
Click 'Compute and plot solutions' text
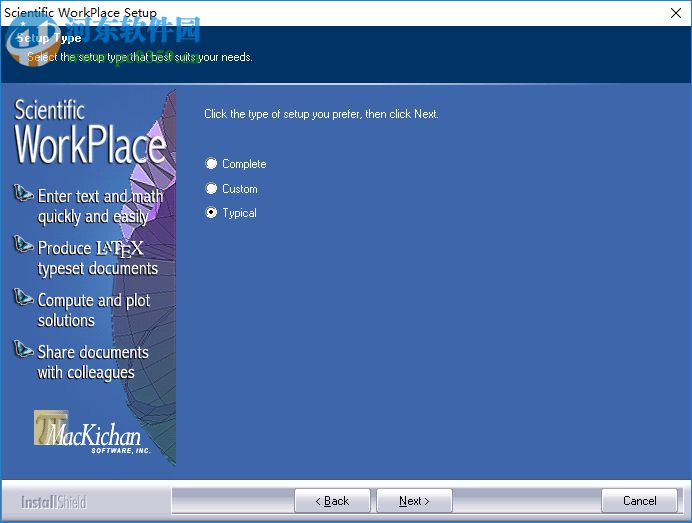(94, 310)
